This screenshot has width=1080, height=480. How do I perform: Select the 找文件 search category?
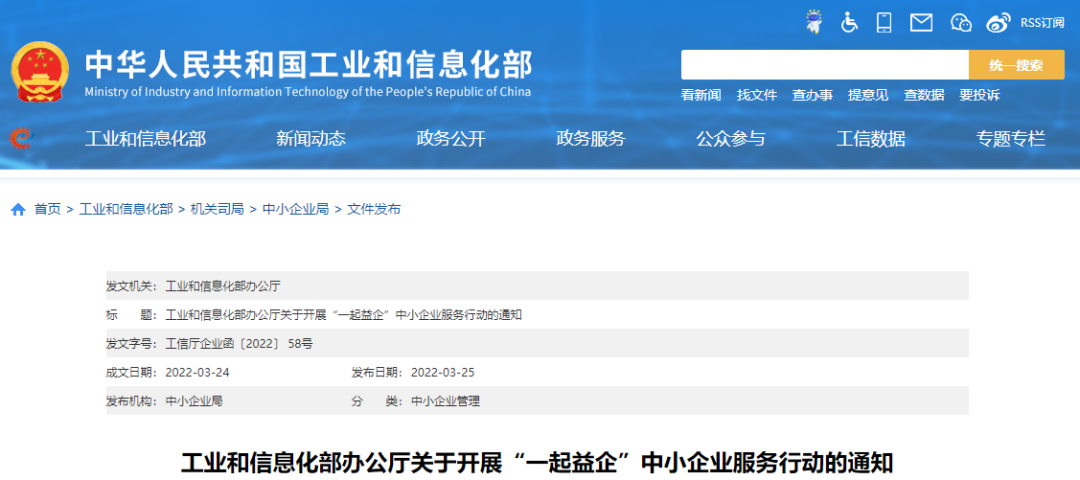(757, 95)
